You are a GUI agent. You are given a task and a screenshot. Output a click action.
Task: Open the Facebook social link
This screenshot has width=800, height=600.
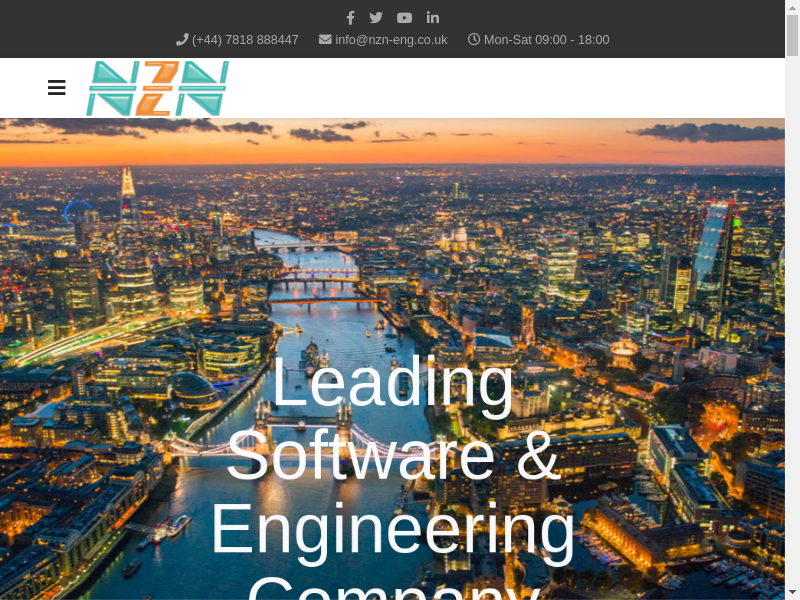pyautogui.click(x=350, y=17)
